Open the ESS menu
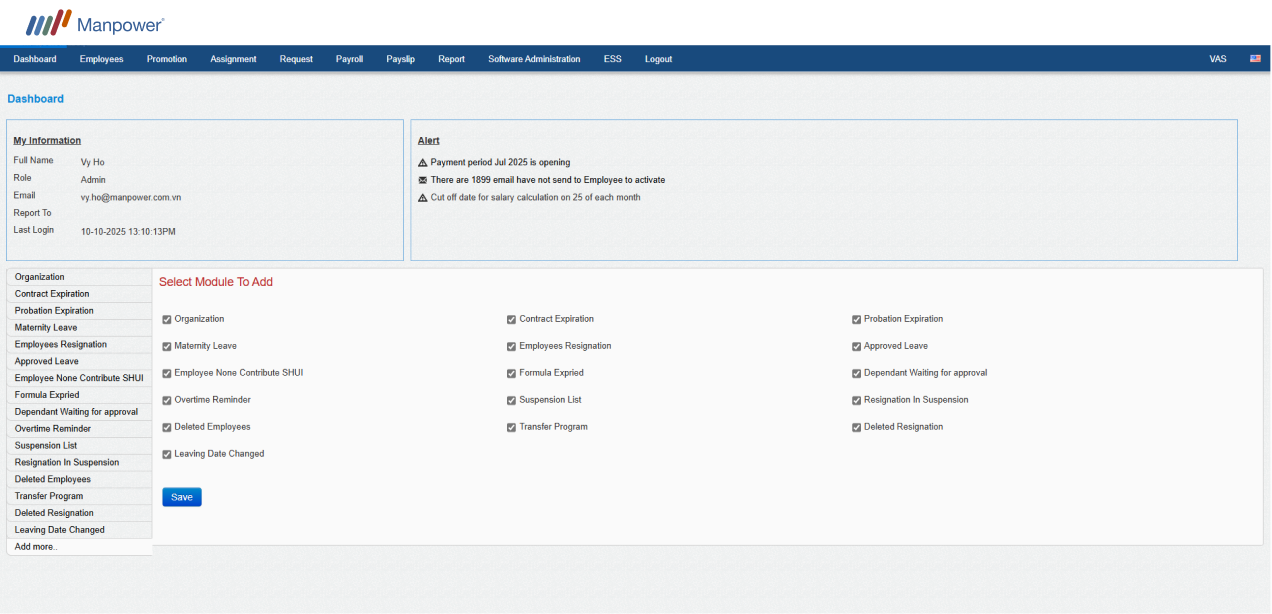This screenshot has height=614, width=1272. pyautogui.click(x=613, y=59)
